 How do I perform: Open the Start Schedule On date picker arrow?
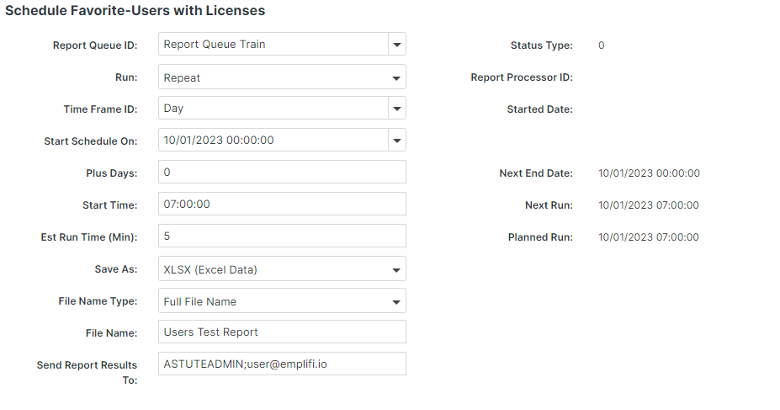[397, 141]
